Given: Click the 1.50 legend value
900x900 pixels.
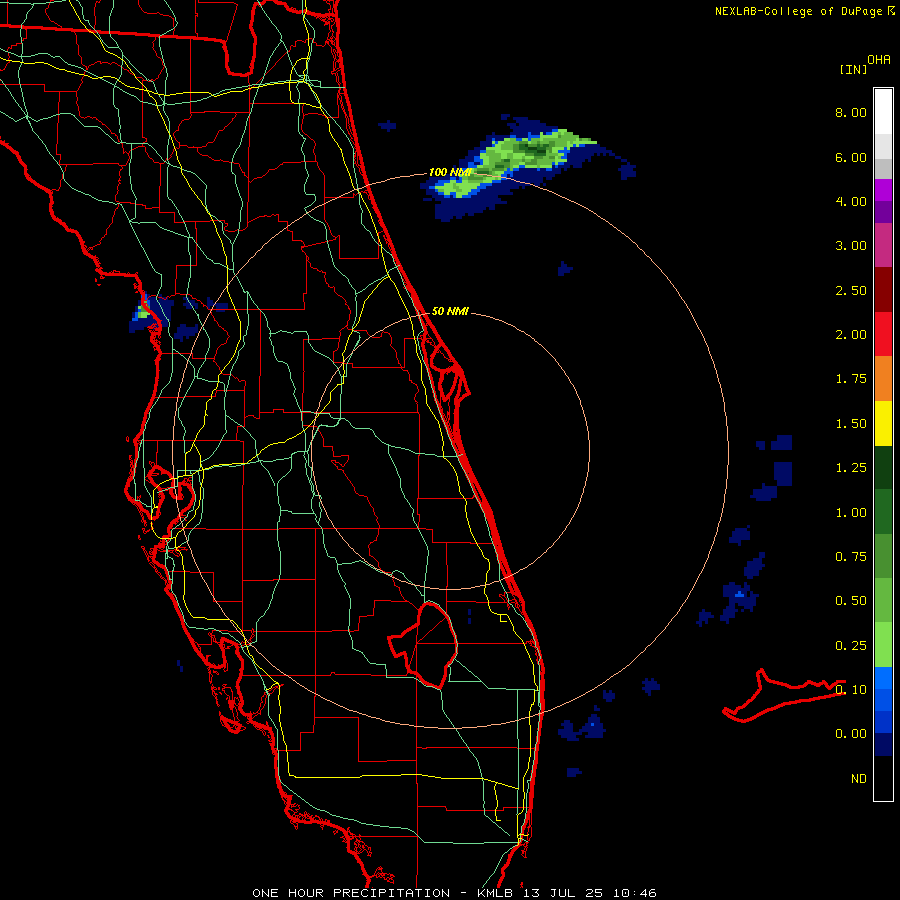Looking at the screenshot, I should [x=851, y=424].
